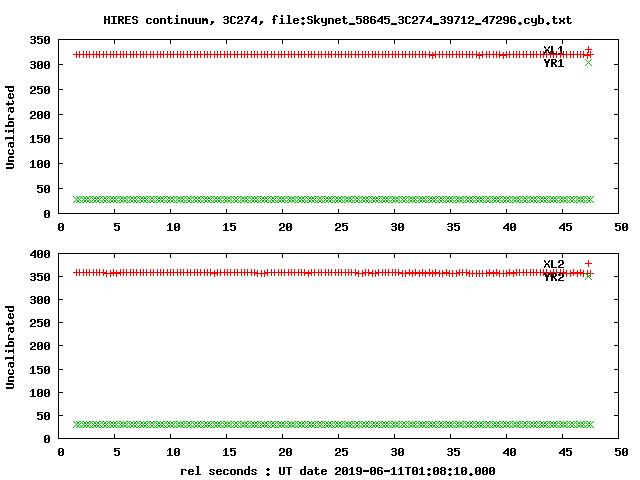Viewport: 640px width, 480px height.
Task: Click the x-axis tick 35 under top plot
Action: coord(453,227)
